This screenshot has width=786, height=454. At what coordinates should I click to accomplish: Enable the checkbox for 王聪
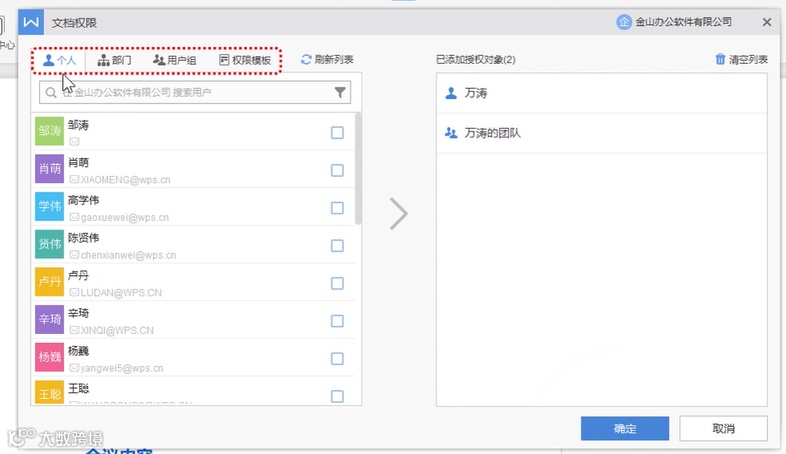[337, 396]
